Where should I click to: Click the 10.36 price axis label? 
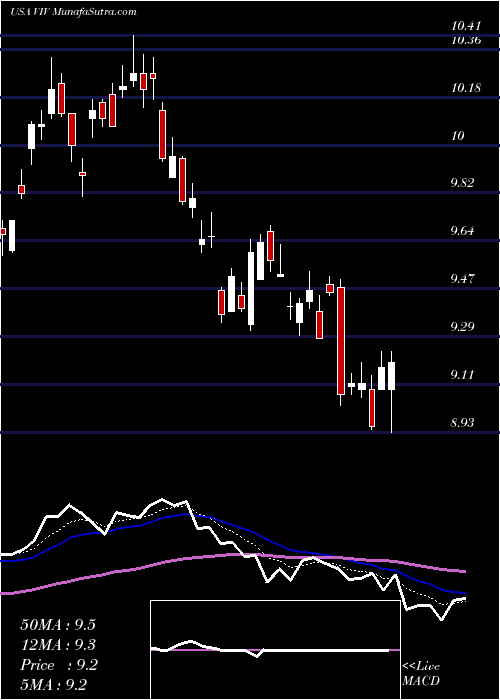[x=466, y=41]
